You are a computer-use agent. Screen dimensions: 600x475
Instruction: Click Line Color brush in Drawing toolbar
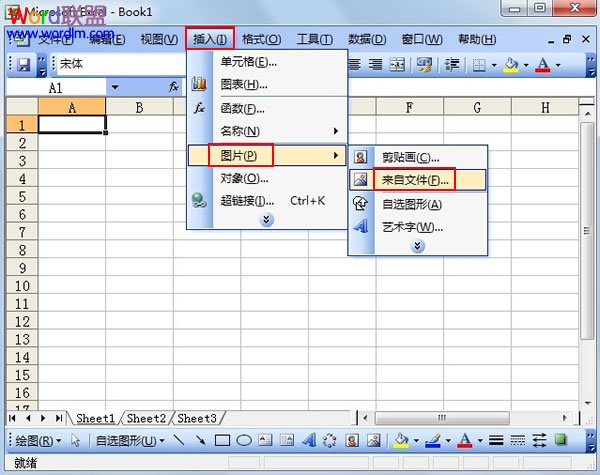(433, 441)
